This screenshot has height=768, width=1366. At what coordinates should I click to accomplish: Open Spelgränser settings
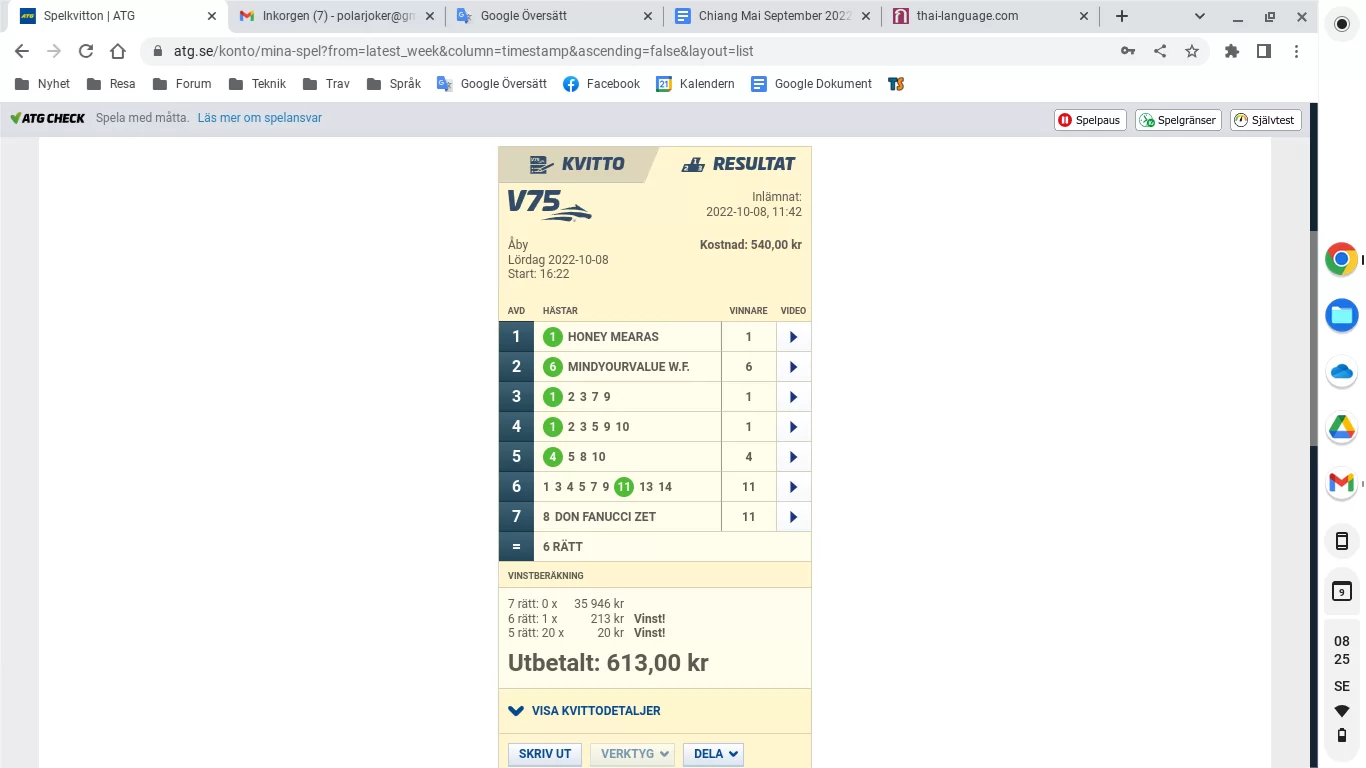pyautogui.click(x=1178, y=120)
